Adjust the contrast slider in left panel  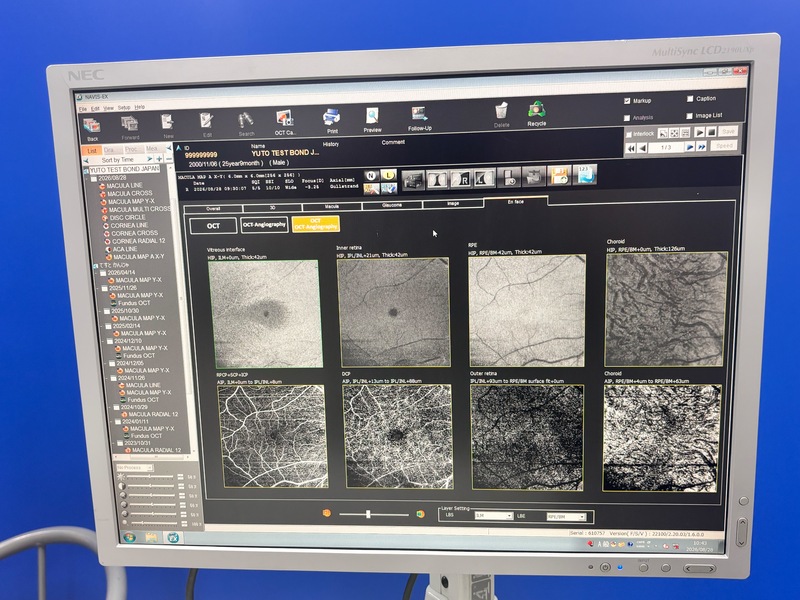[151, 486]
